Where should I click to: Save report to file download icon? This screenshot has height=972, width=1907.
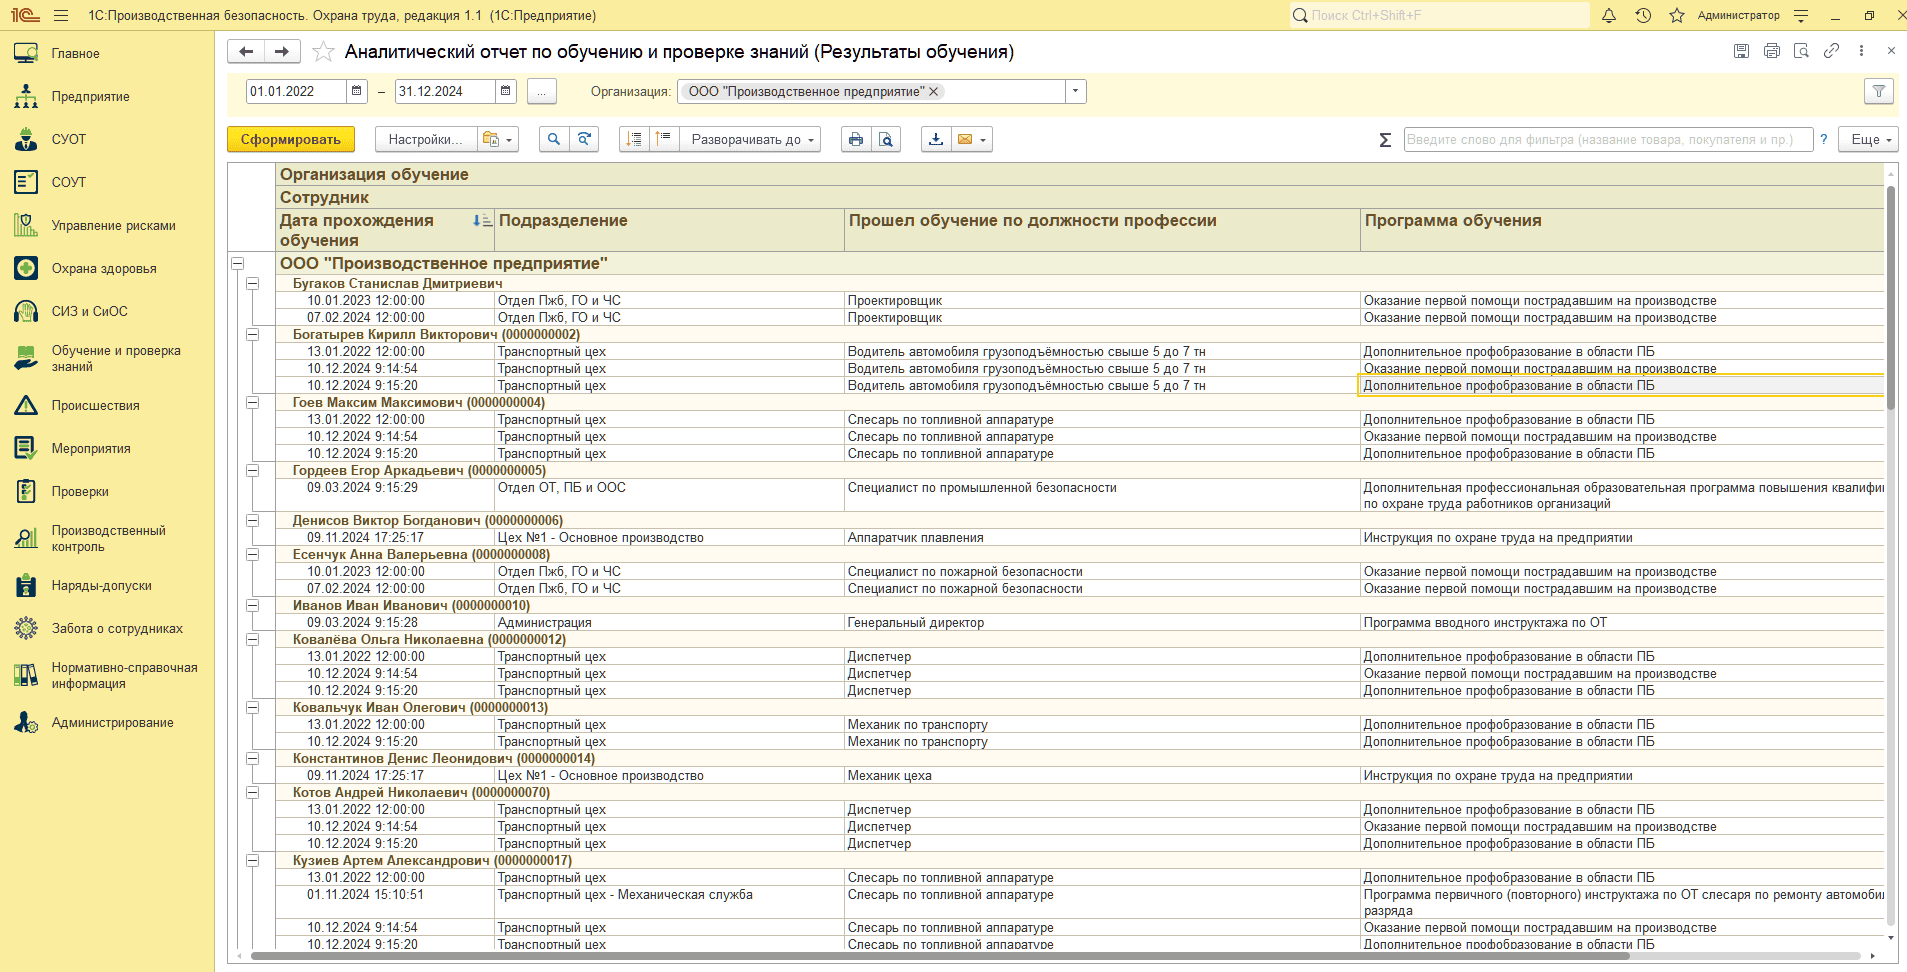(x=935, y=140)
